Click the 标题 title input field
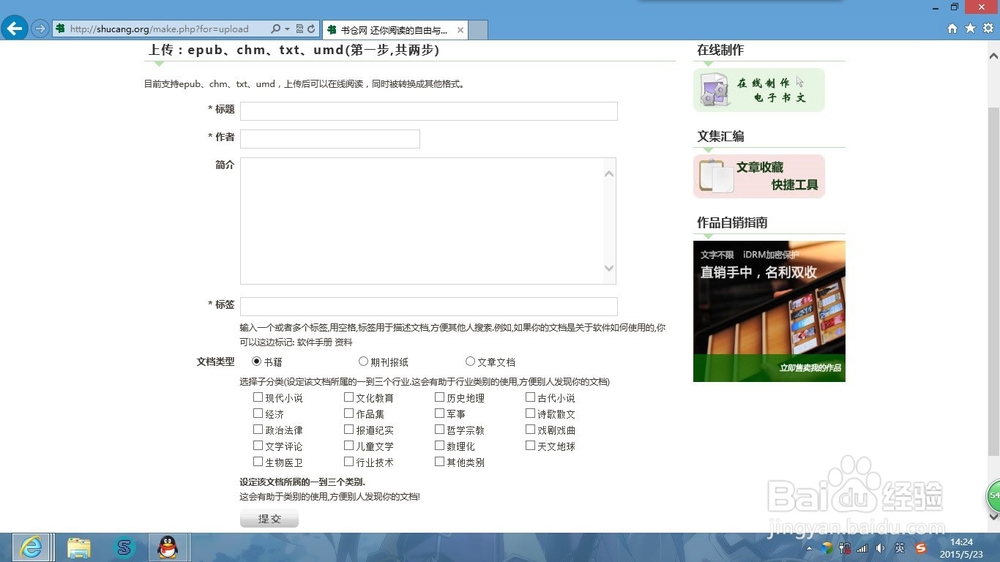This screenshot has width=1000, height=562. pyautogui.click(x=429, y=111)
